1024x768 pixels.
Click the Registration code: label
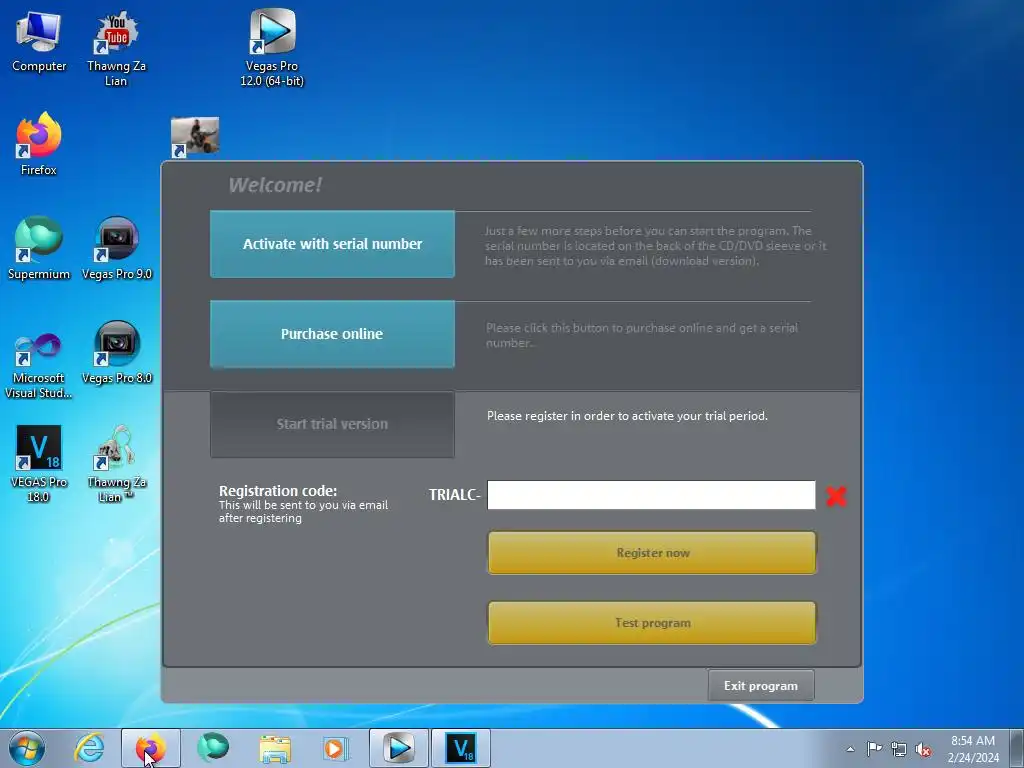(x=278, y=490)
